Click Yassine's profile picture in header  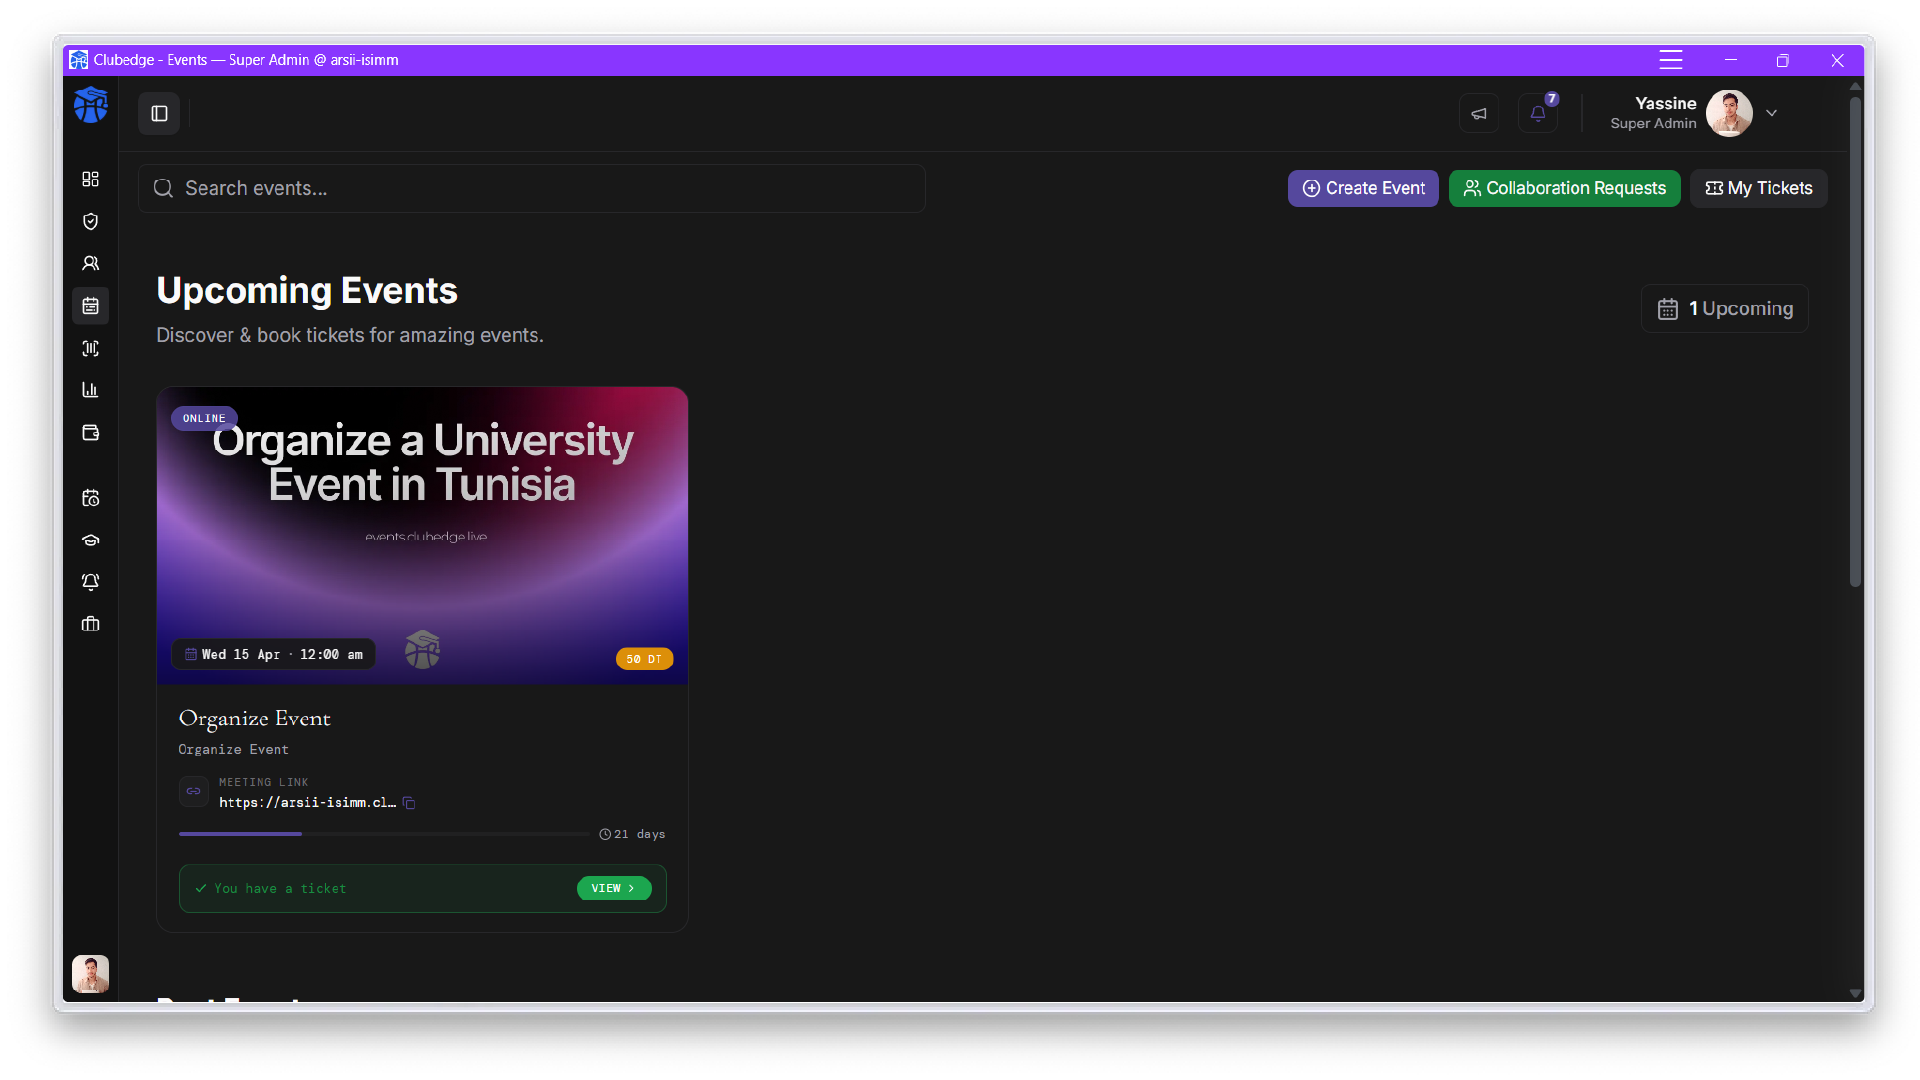[1729, 113]
